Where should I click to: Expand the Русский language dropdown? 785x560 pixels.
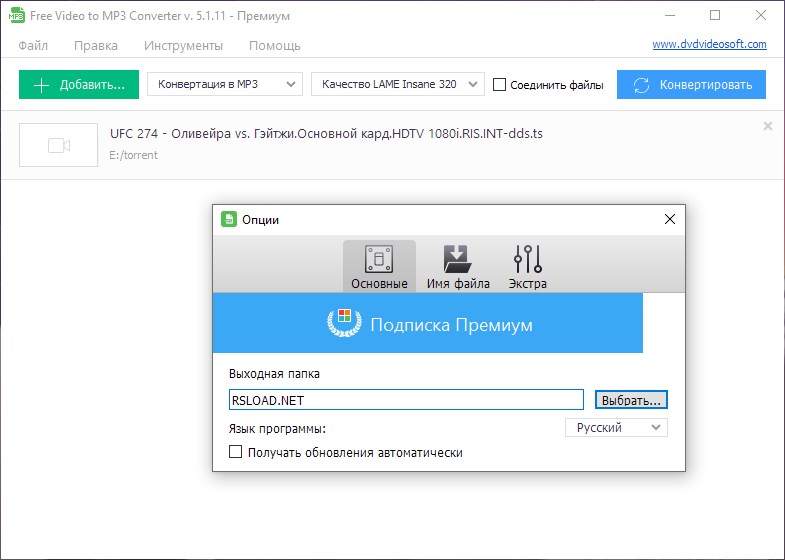point(616,428)
